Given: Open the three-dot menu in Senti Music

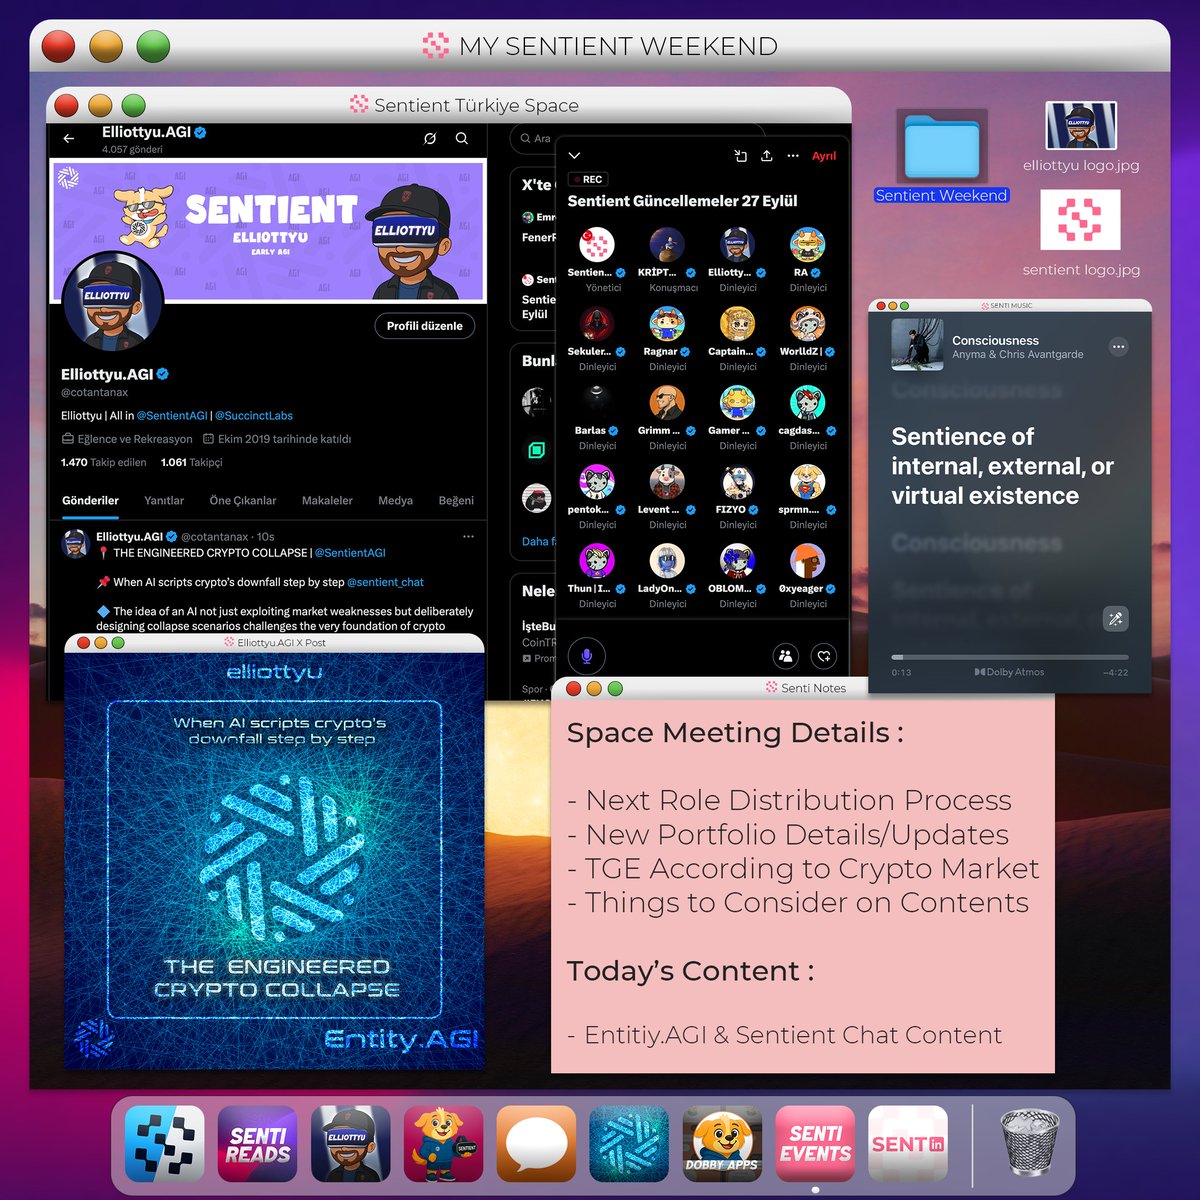Looking at the screenshot, I should coord(1119,347).
